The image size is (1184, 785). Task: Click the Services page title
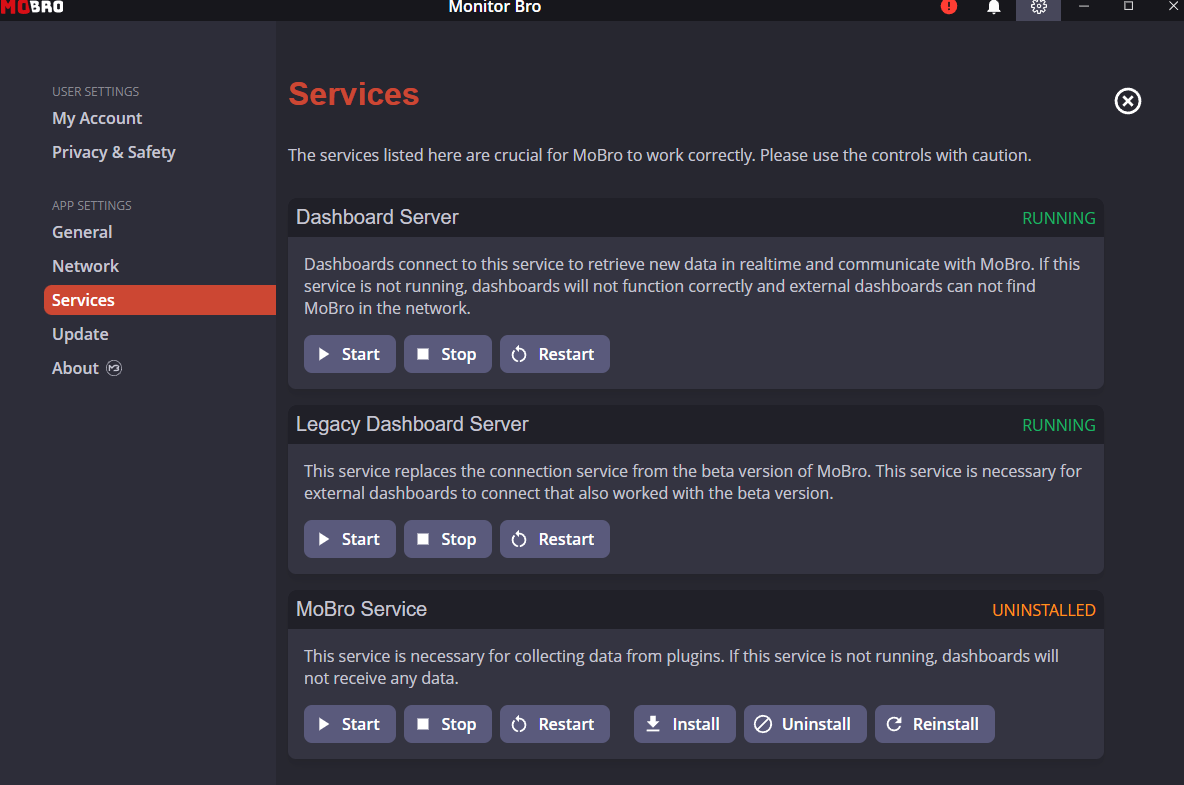353,94
